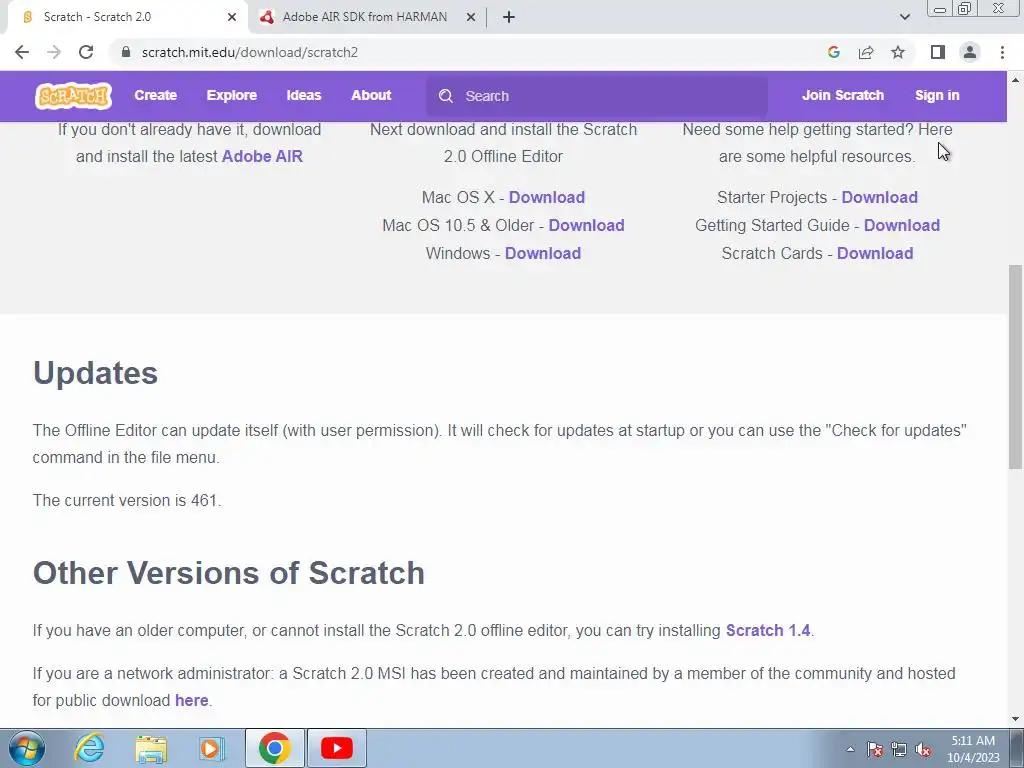Click Join Scratch in the navbar
Viewport: 1024px width, 768px height.
(842, 95)
